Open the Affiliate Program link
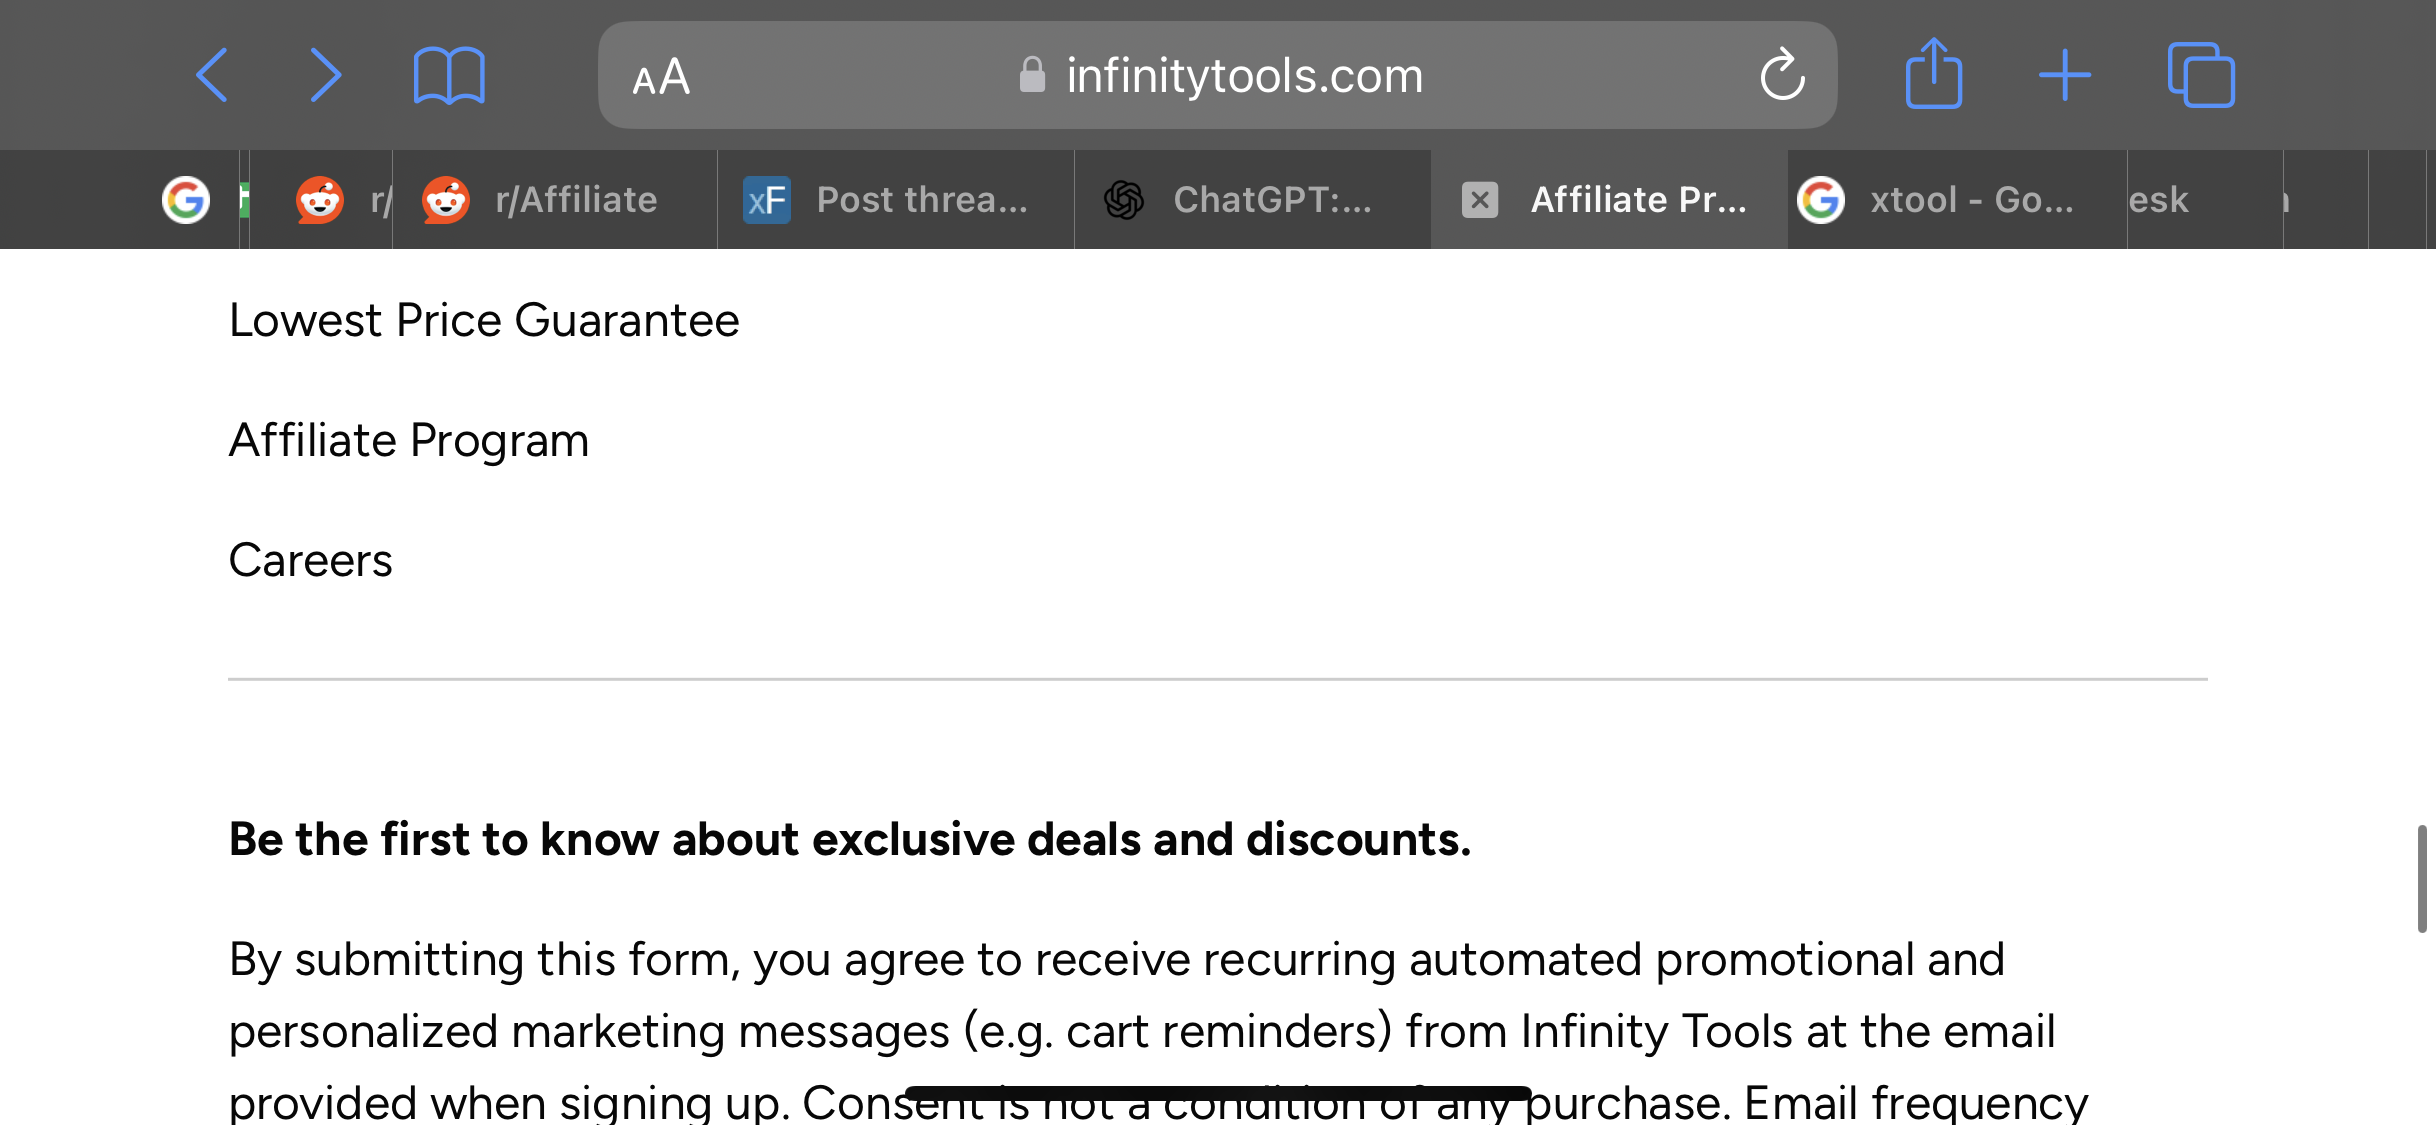 (x=409, y=440)
